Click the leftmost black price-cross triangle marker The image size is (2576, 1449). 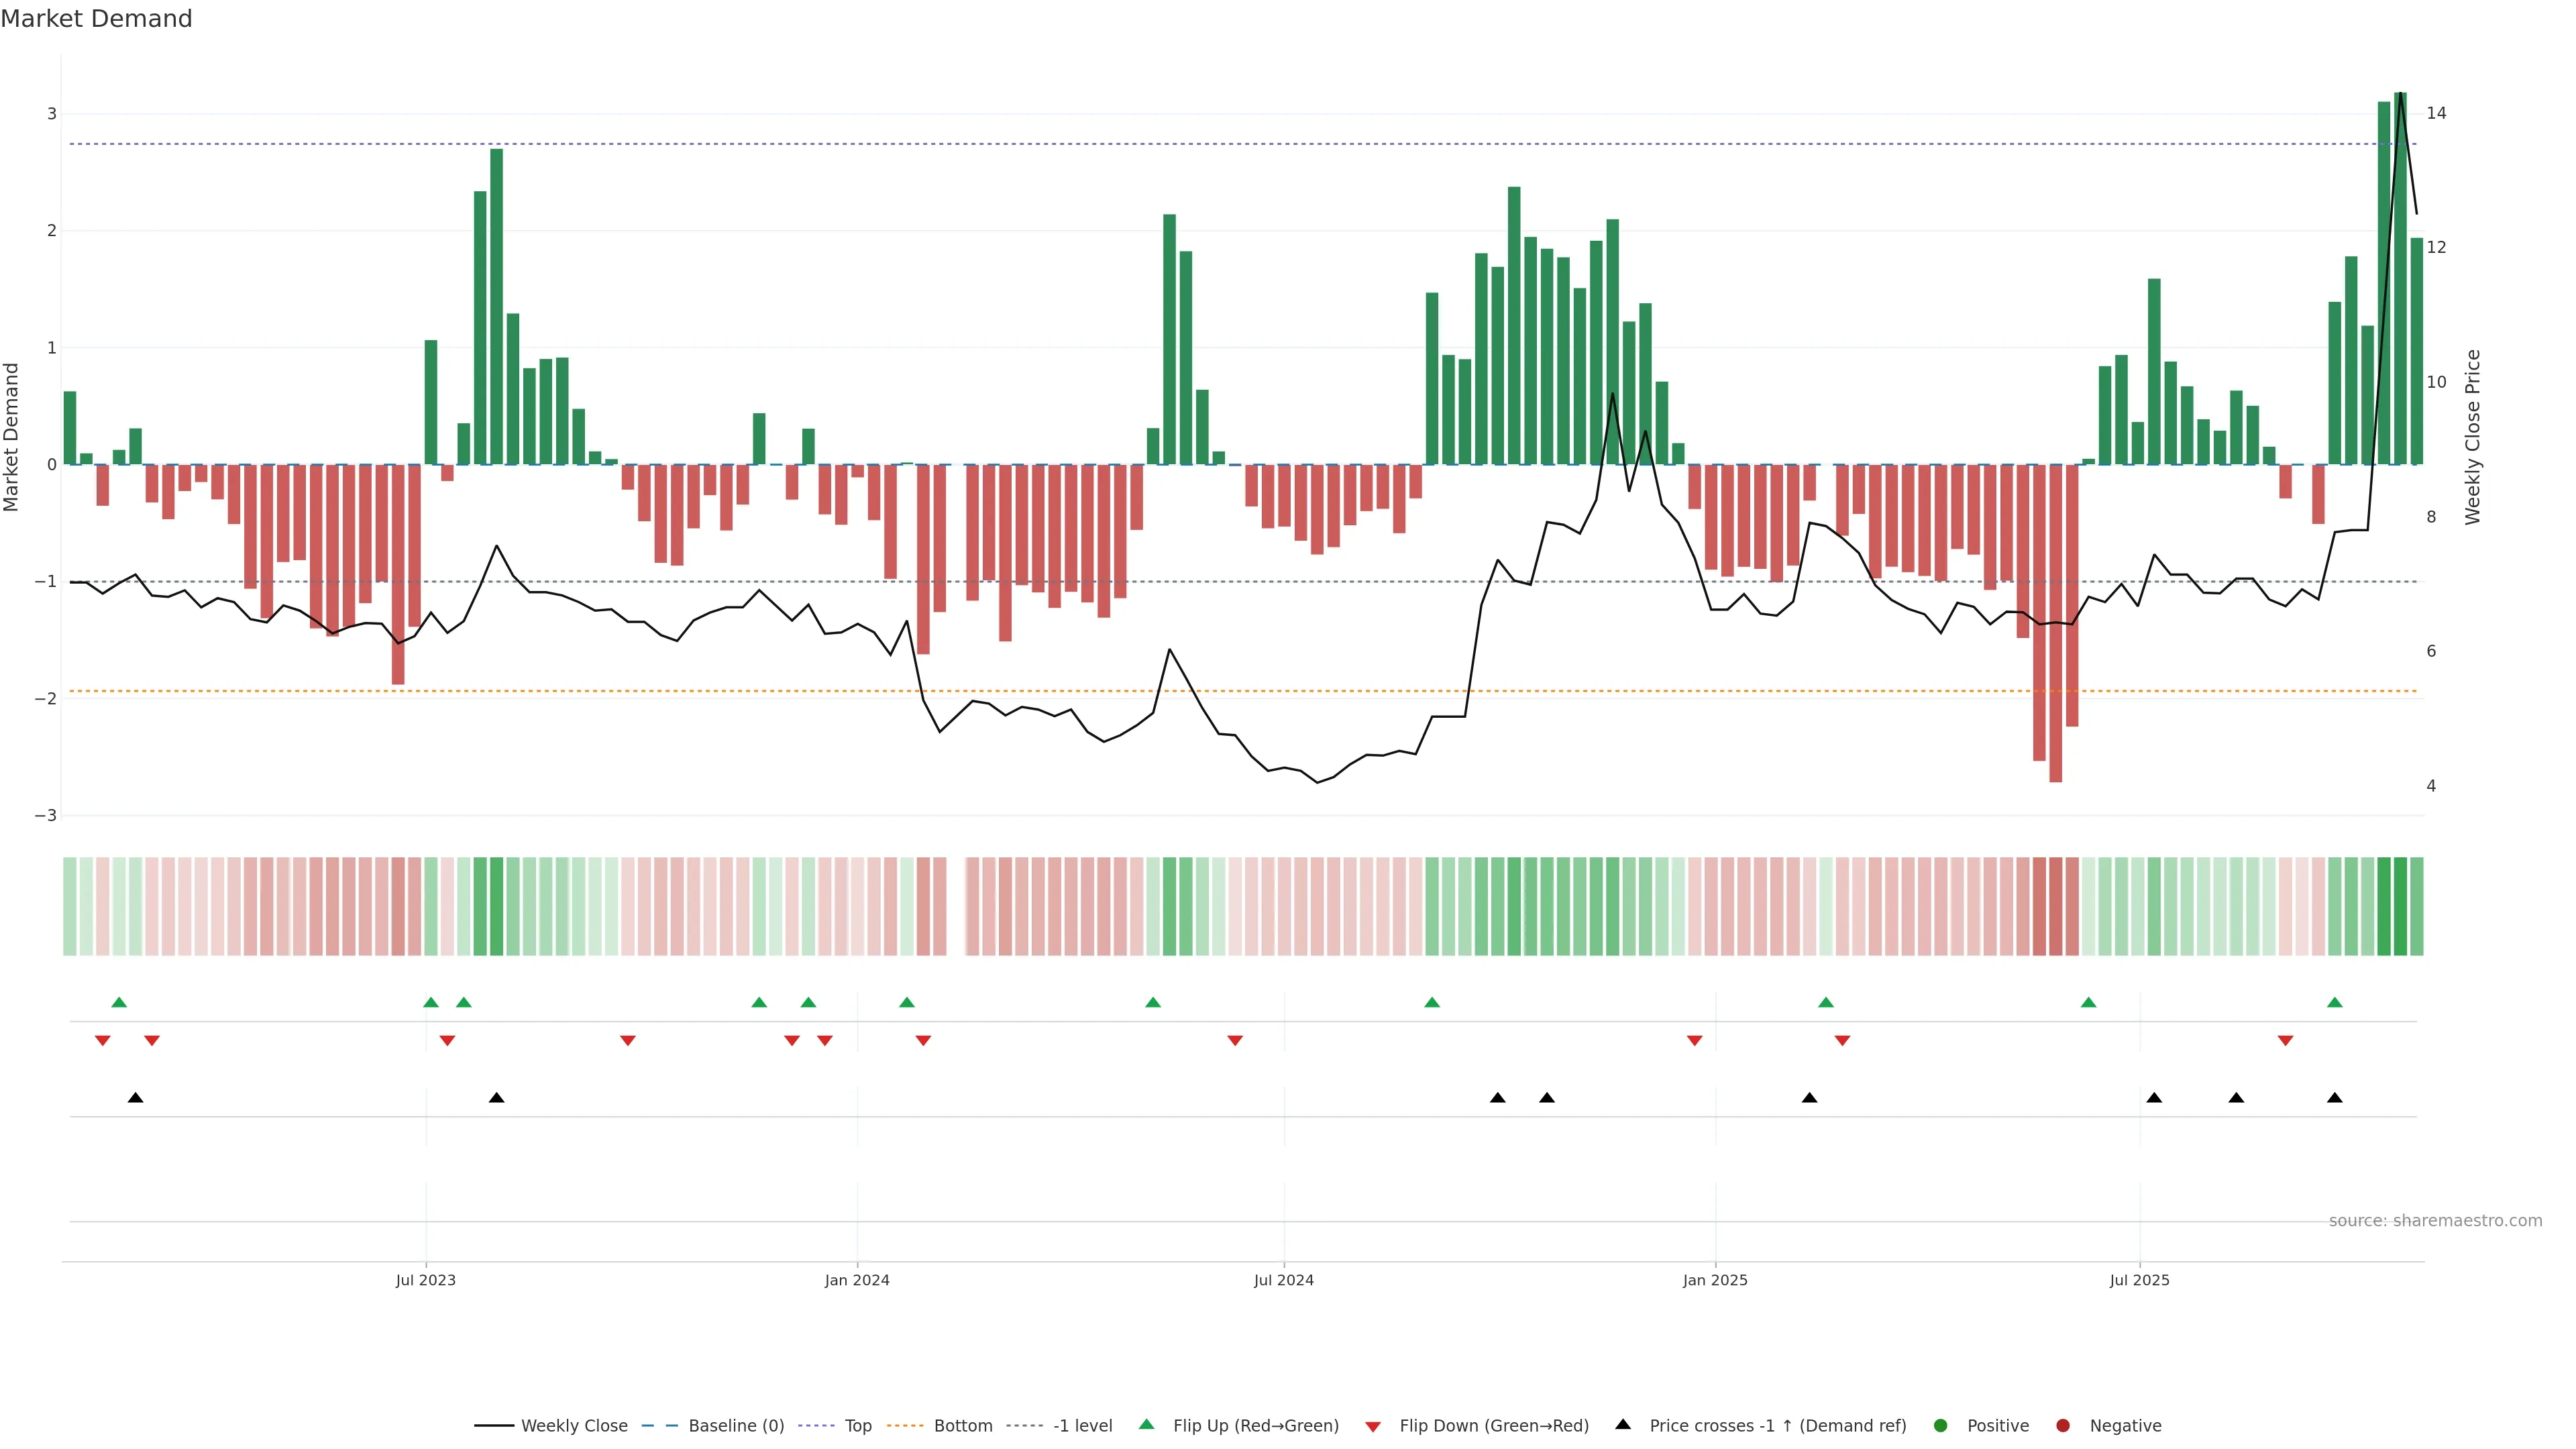pos(135,1098)
